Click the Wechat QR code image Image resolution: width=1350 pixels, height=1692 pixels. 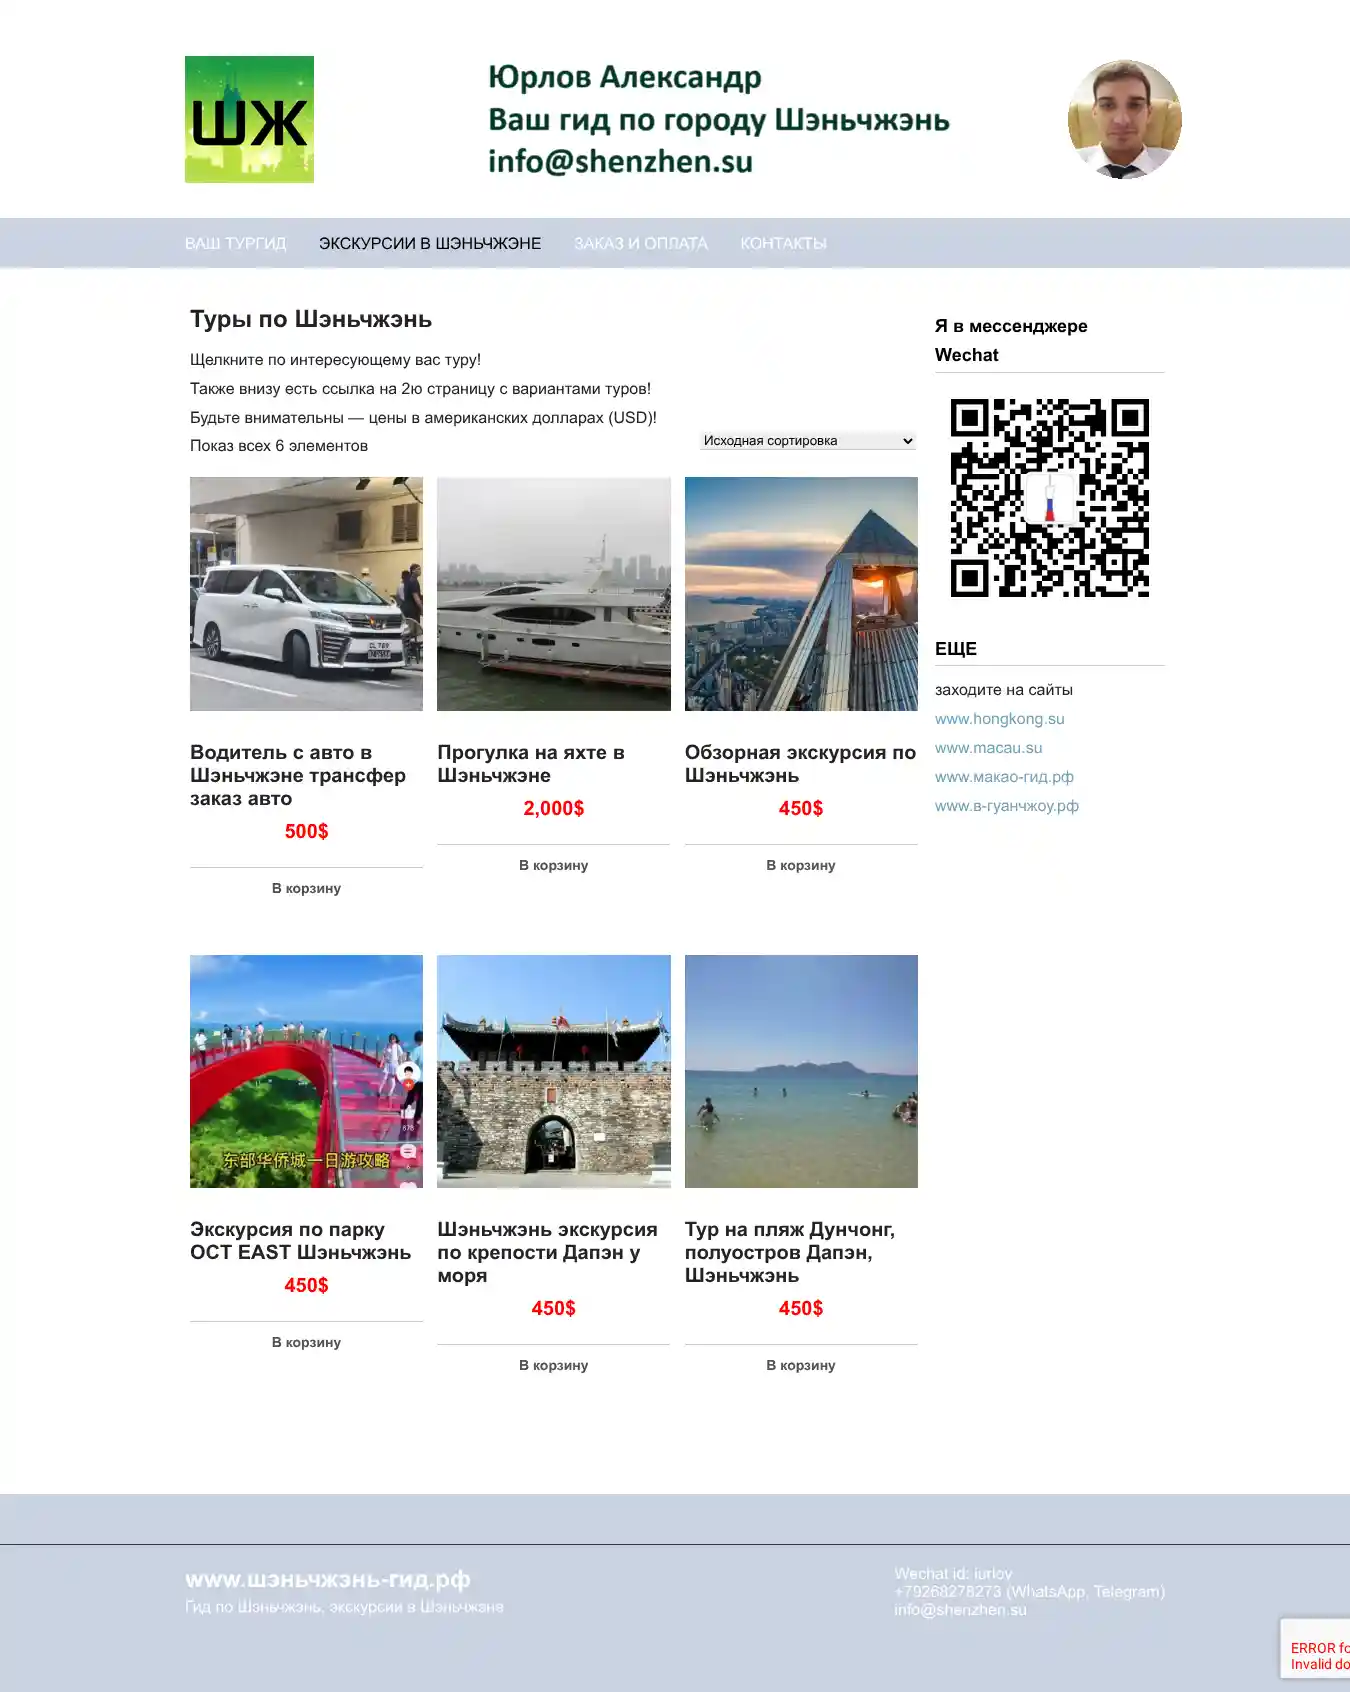(x=1049, y=497)
